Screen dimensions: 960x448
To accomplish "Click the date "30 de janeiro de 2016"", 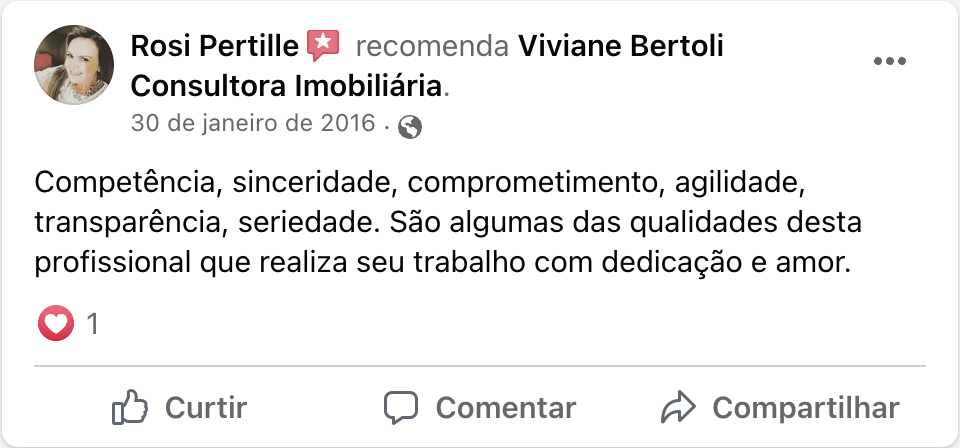I will [x=253, y=125].
